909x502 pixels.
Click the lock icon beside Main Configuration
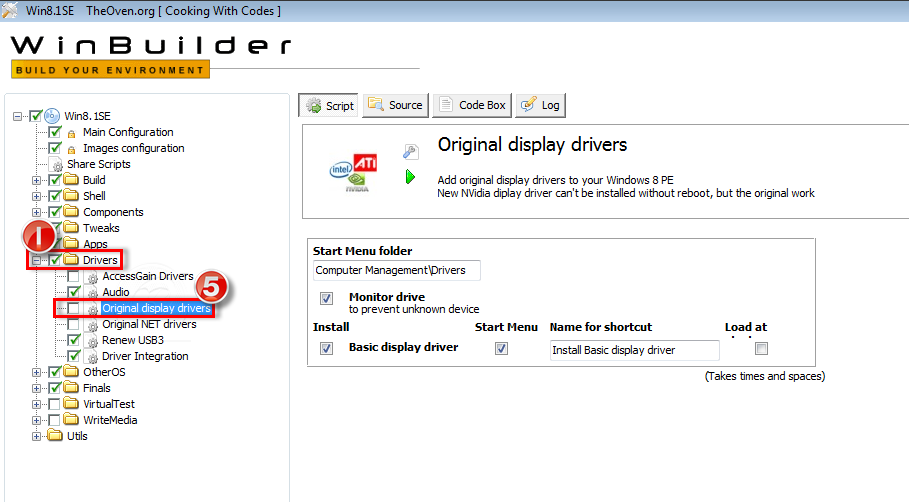(71, 134)
